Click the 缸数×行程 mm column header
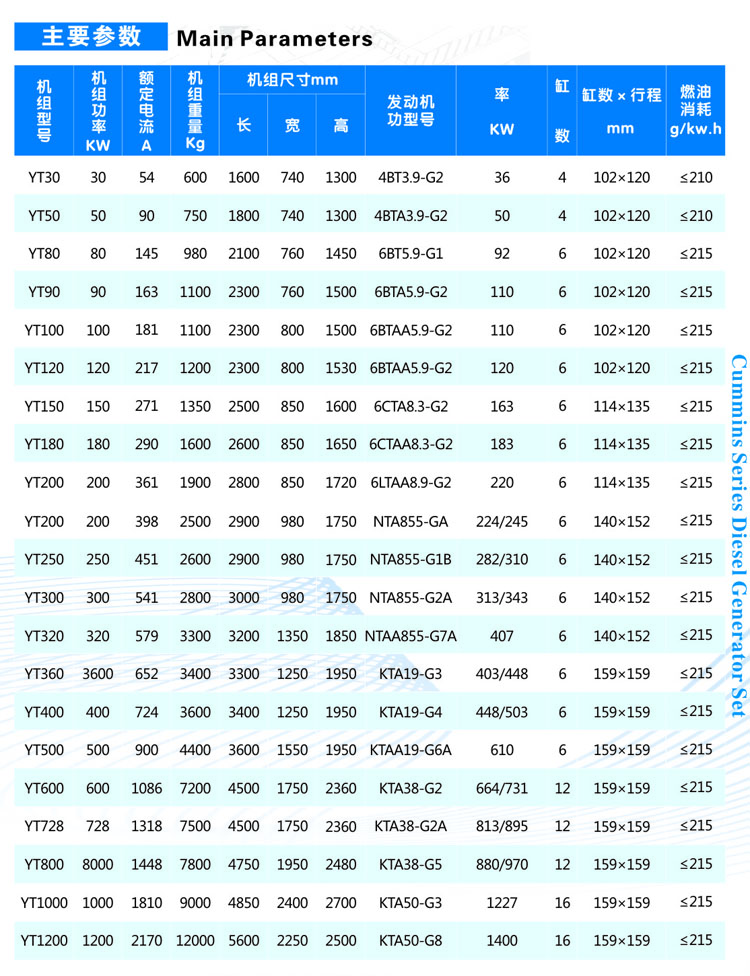750x976 pixels. coord(621,111)
